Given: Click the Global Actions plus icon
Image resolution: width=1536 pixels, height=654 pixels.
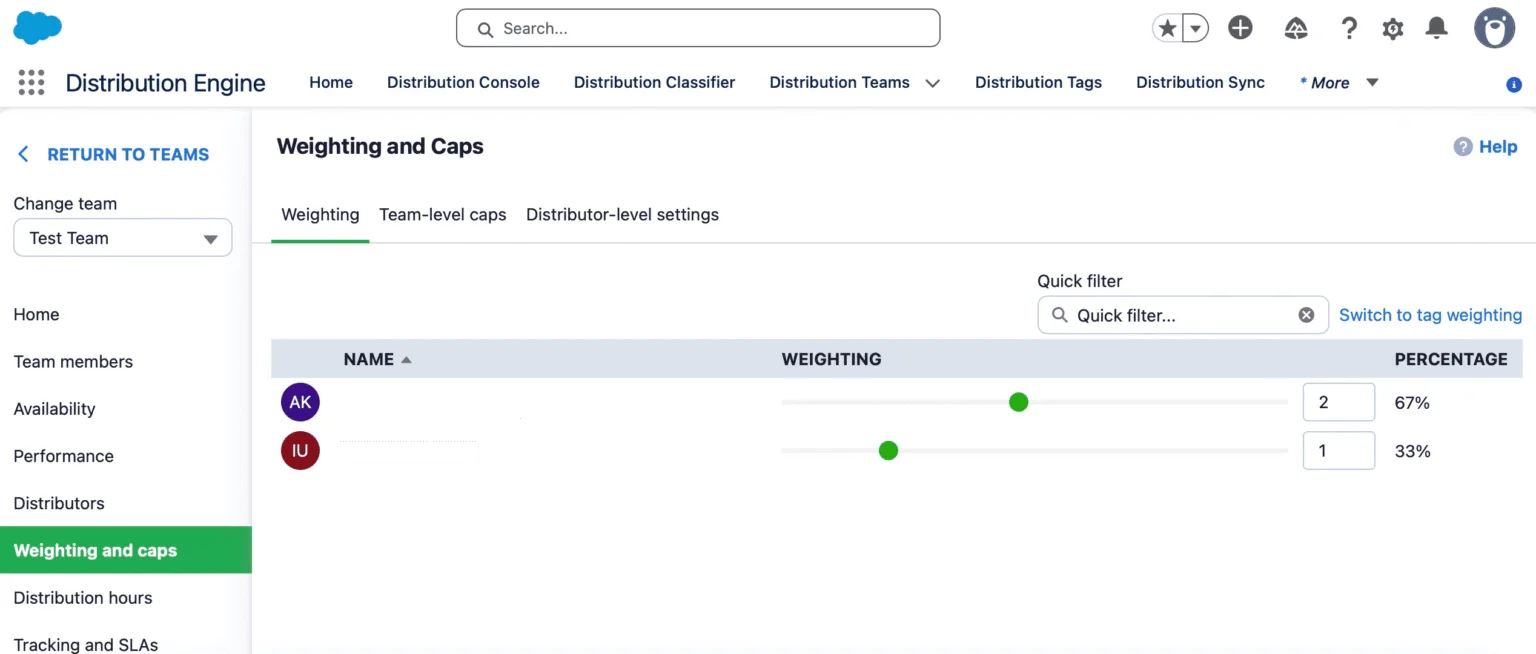Looking at the screenshot, I should click(1240, 28).
